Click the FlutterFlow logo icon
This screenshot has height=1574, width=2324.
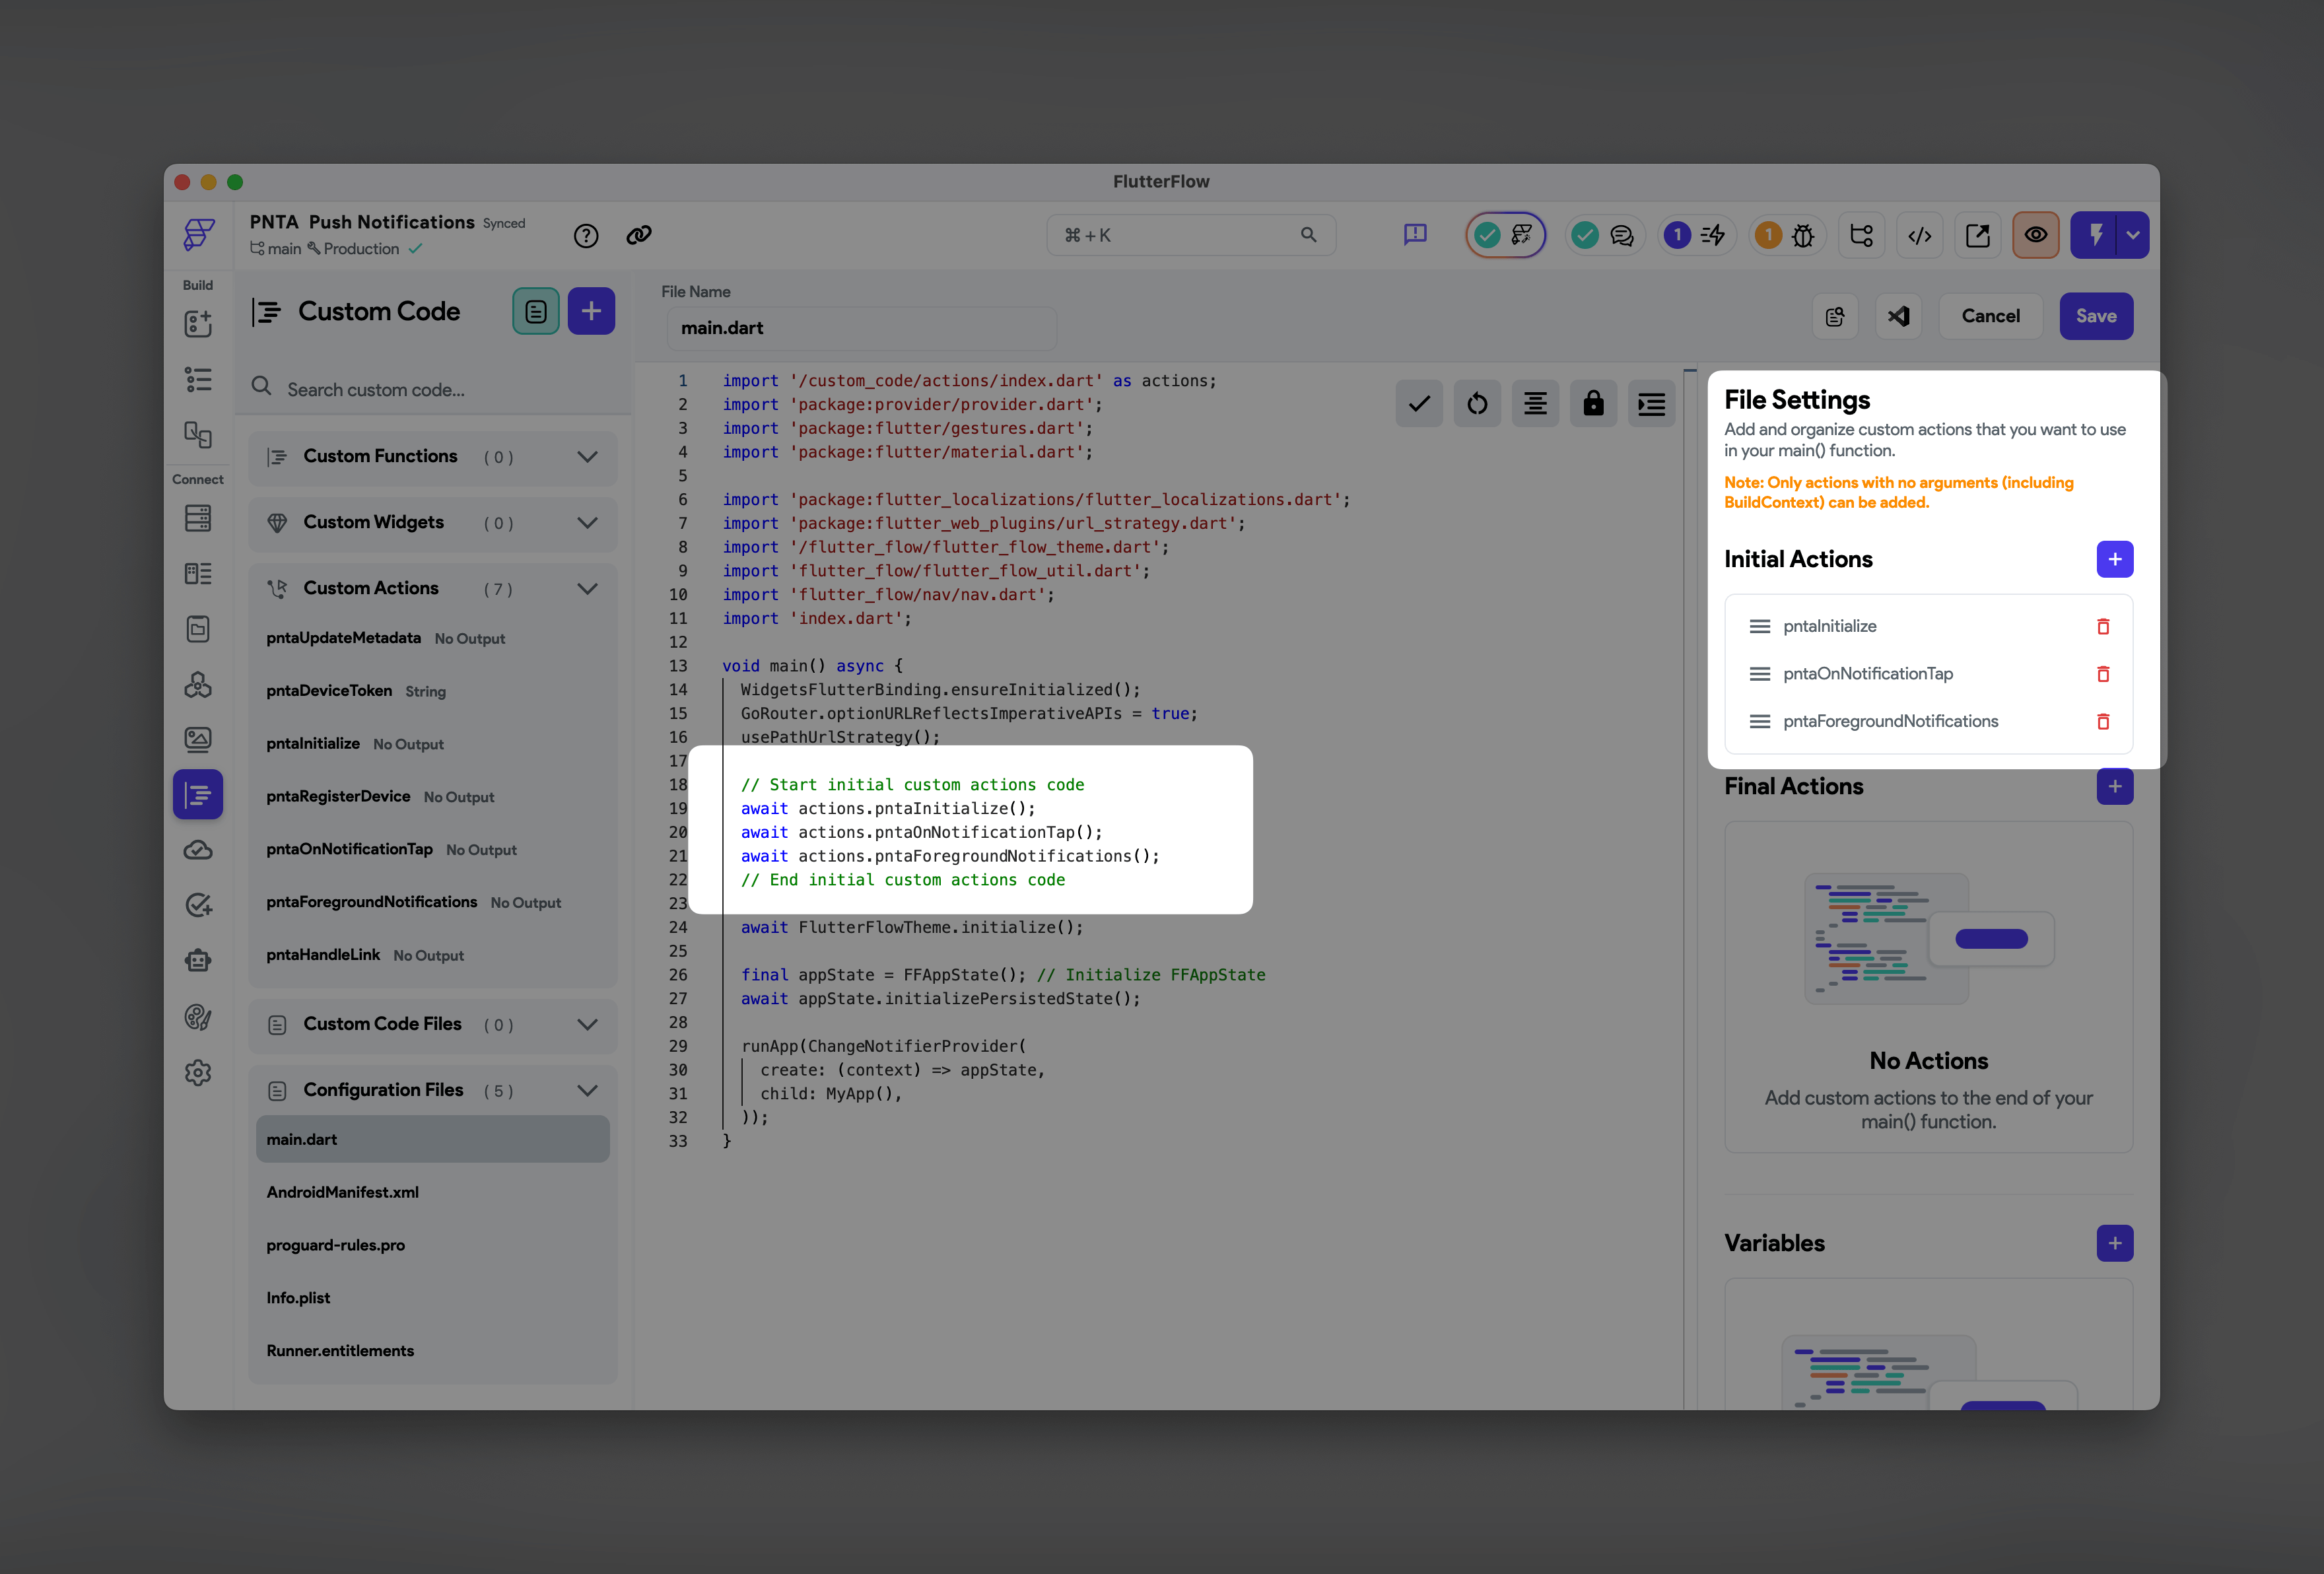click(198, 235)
